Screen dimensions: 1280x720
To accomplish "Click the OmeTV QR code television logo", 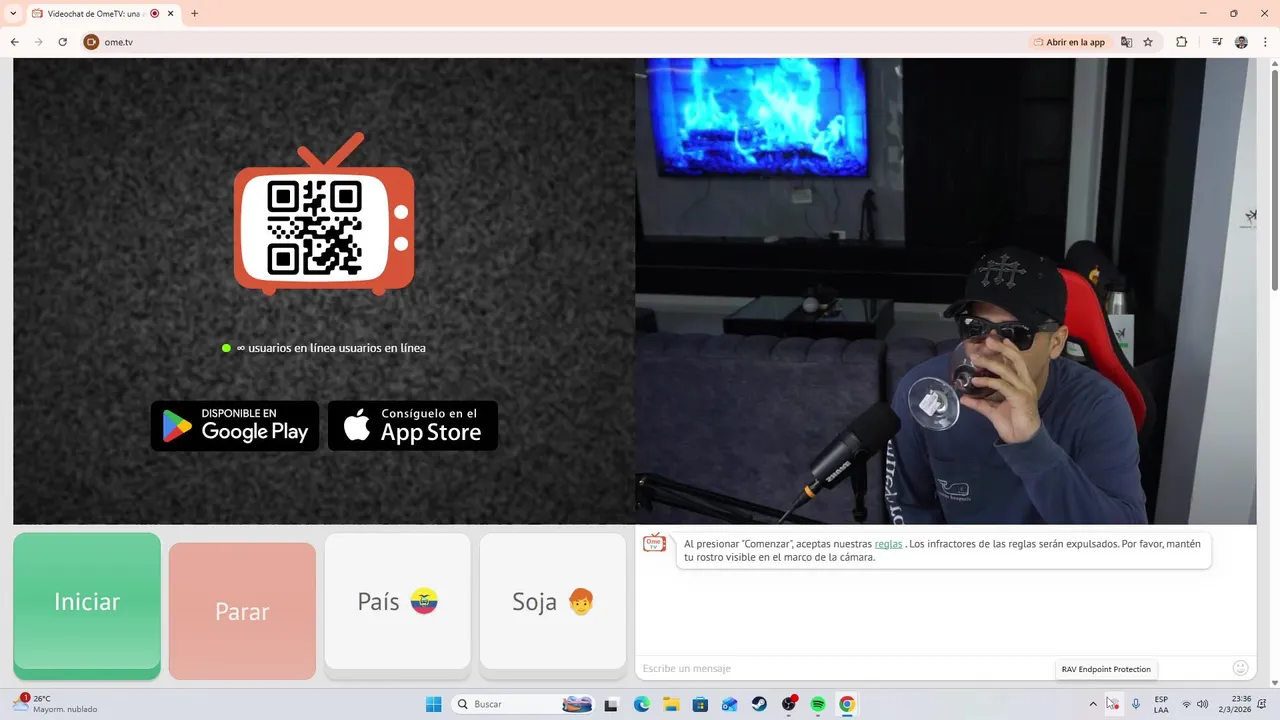I will (x=324, y=214).
